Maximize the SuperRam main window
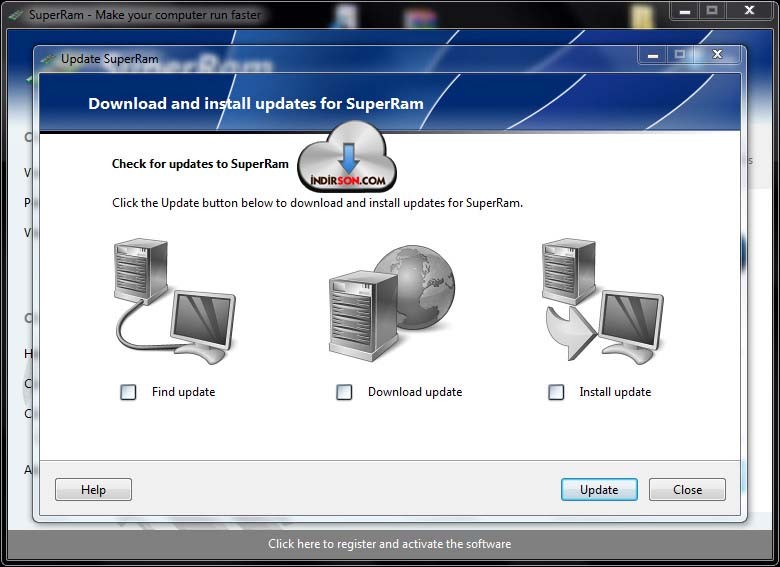 (x=712, y=10)
